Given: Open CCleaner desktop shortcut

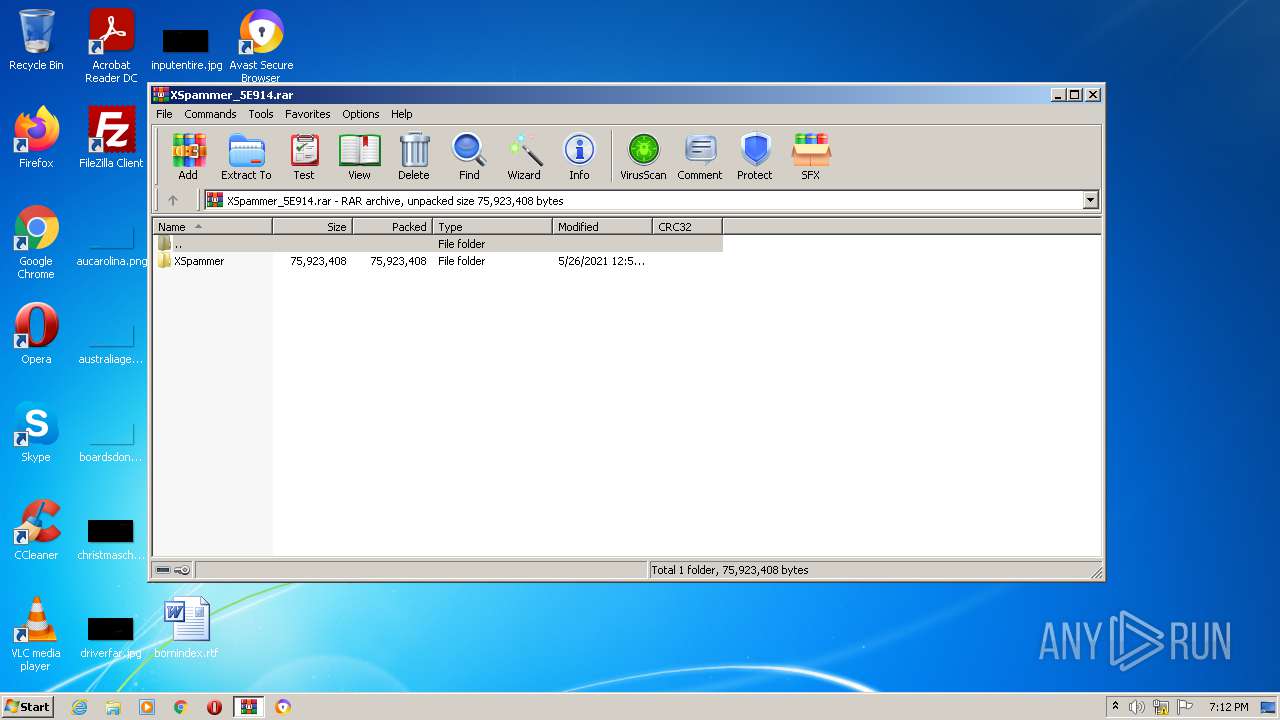Looking at the screenshot, I should coord(36,530).
